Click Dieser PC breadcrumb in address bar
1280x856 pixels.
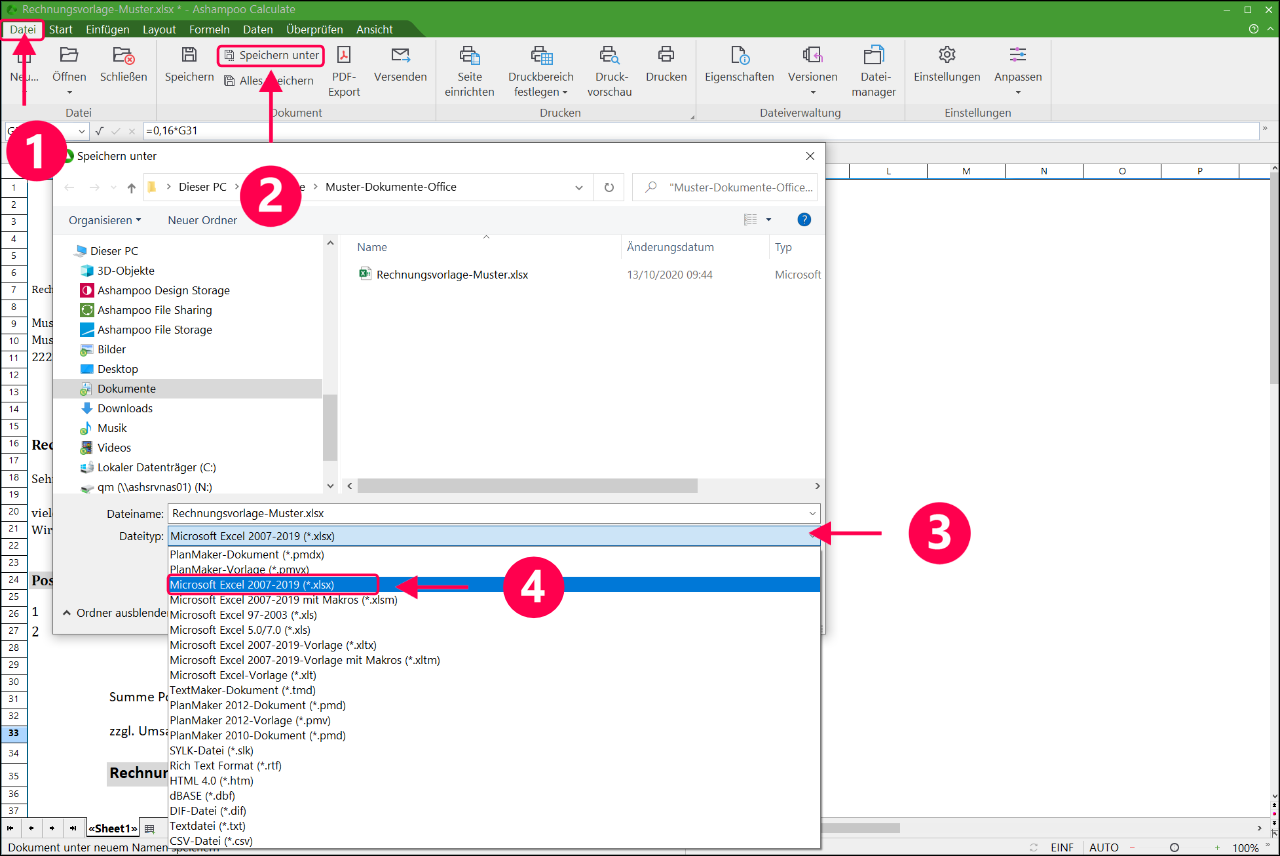click(x=203, y=187)
